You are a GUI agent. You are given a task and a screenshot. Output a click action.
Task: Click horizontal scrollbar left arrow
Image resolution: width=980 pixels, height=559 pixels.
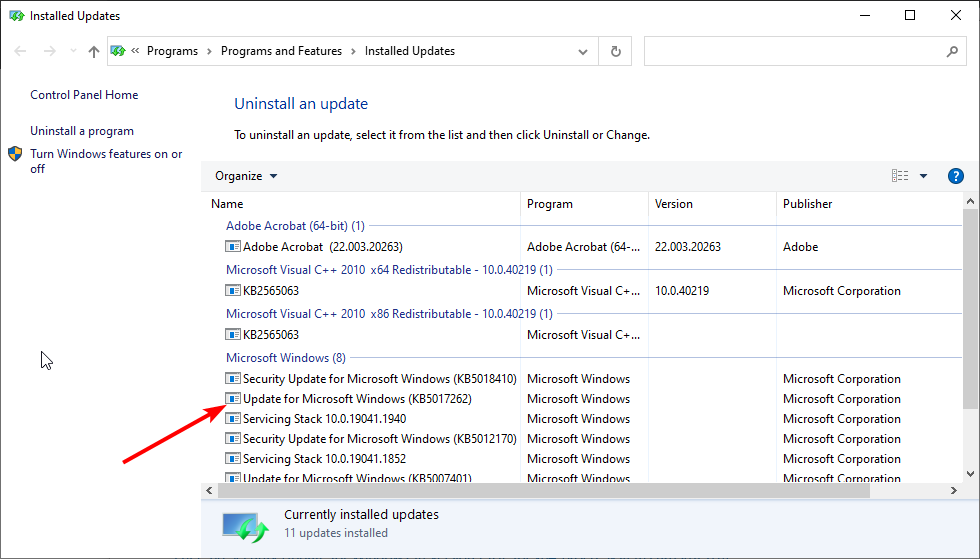(x=209, y=491)
